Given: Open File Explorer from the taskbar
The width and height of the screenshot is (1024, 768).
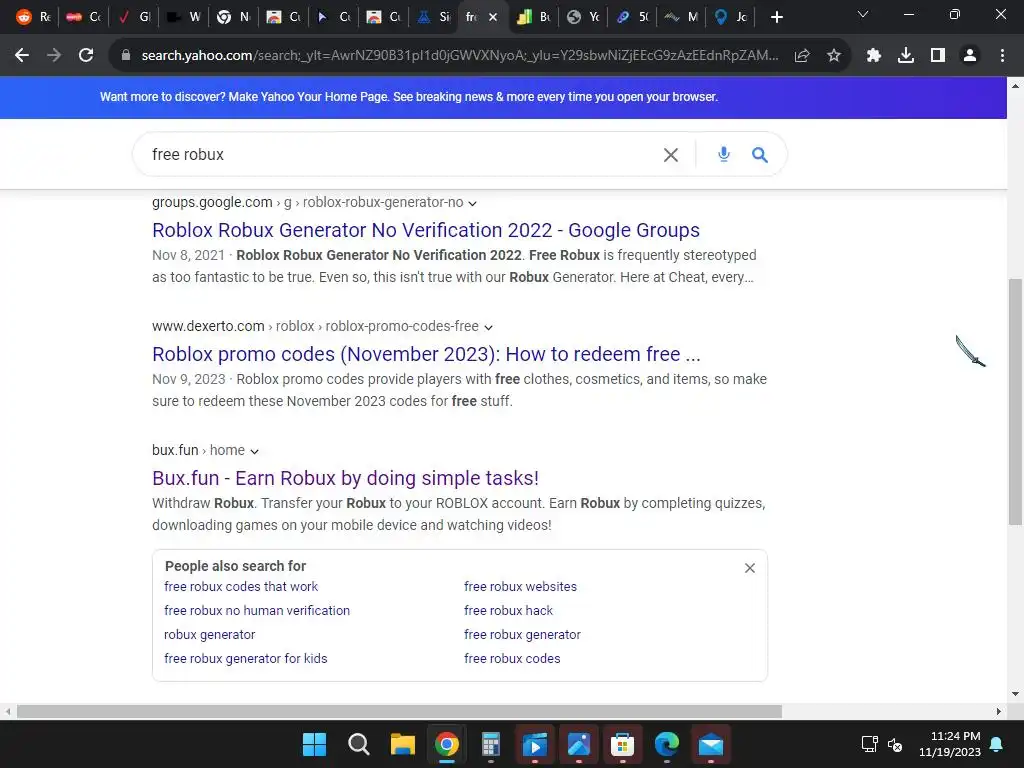Looking at the screenshot, I should click(x=403, y=744).
